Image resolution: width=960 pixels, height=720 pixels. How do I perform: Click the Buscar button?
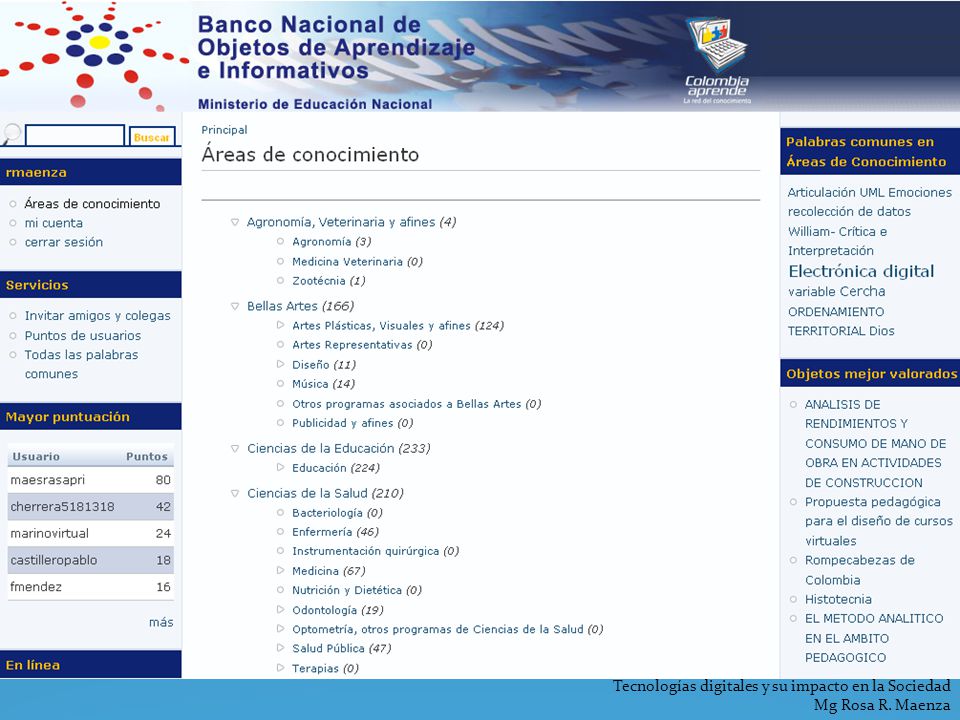pos(152,137)
